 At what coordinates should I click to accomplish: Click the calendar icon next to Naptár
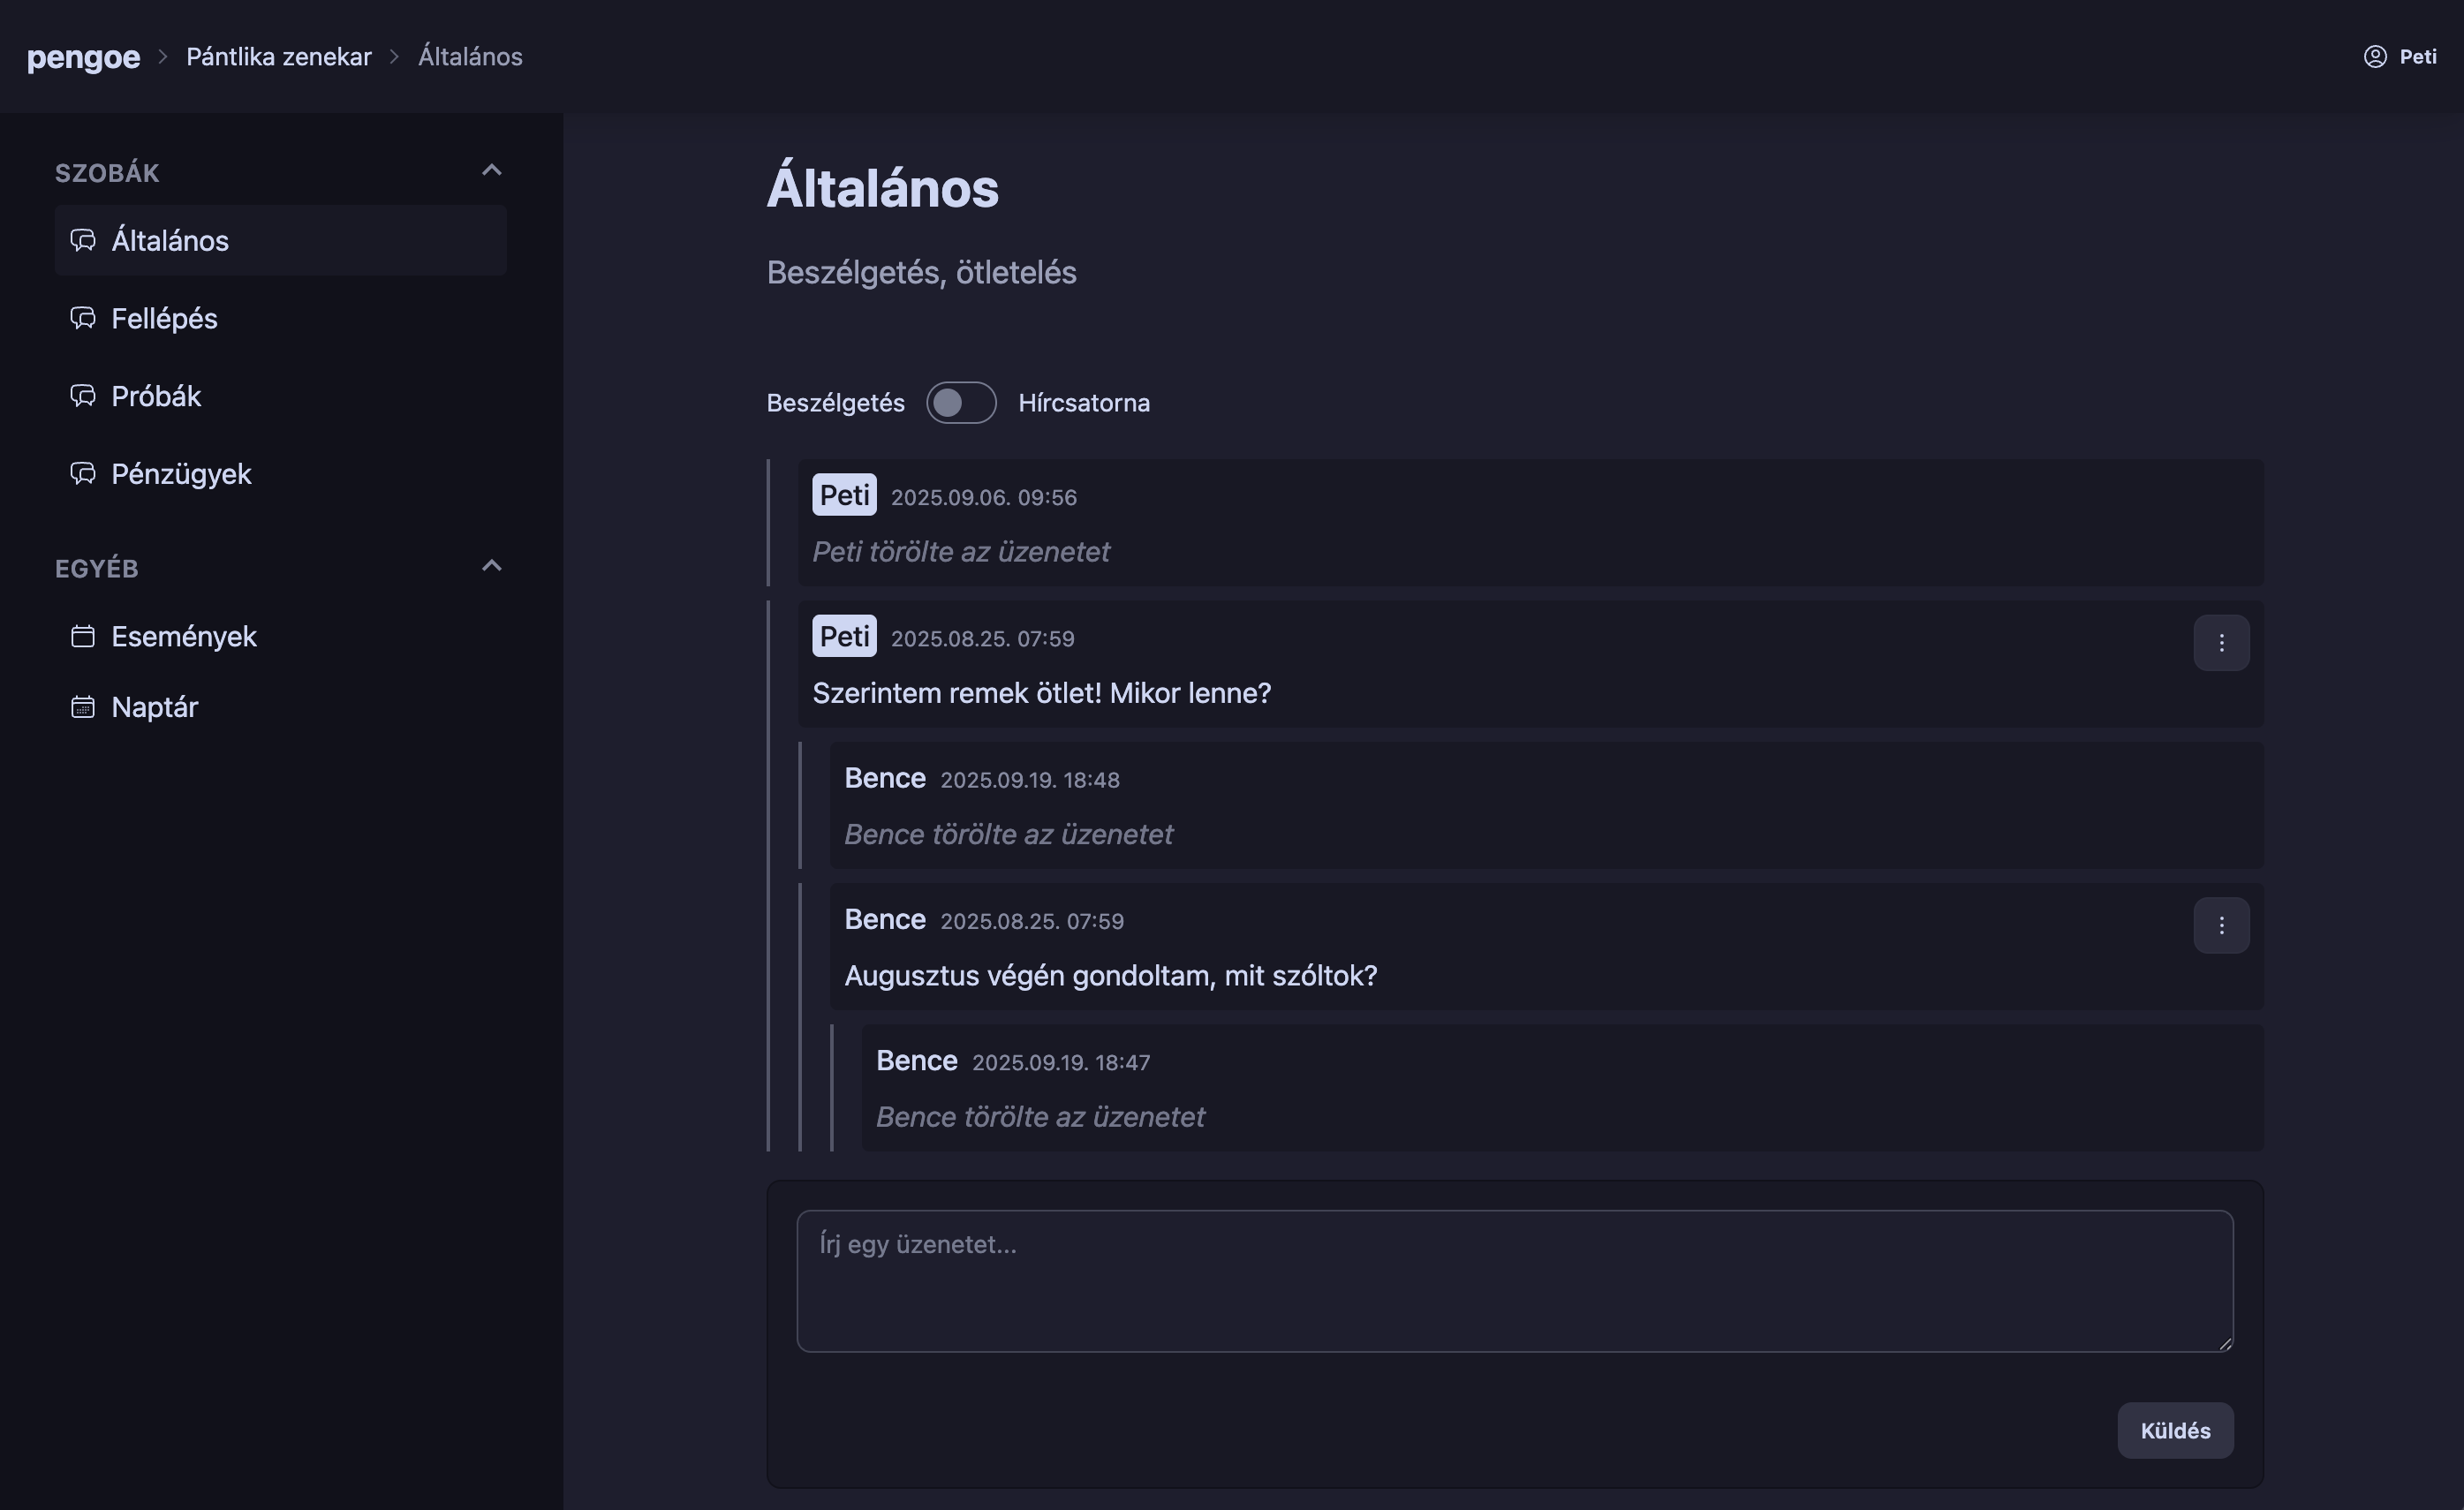[83, 707]
